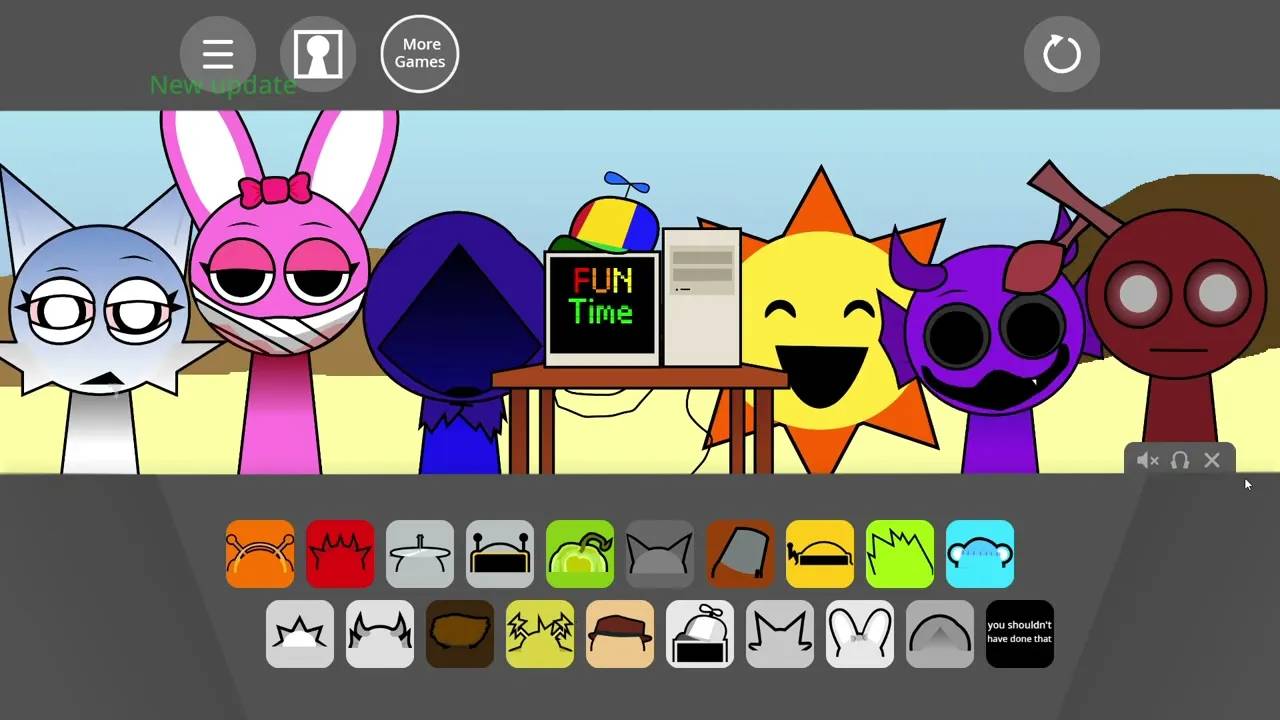Select the cyan headphones sound icon
The width and height of the screenshot is (1280, 720).
point(980,554)
